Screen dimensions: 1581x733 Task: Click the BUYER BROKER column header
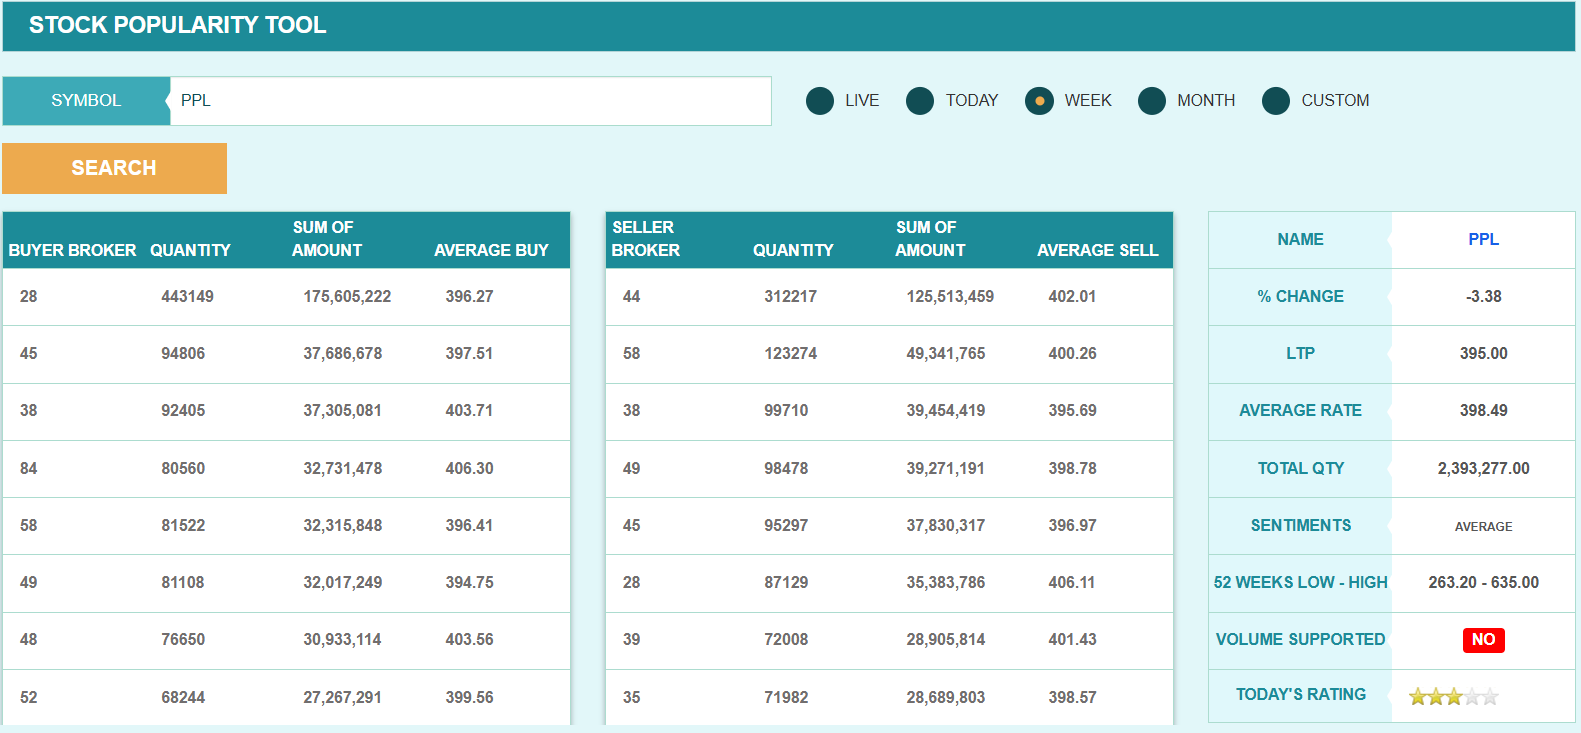pos(72,250)
